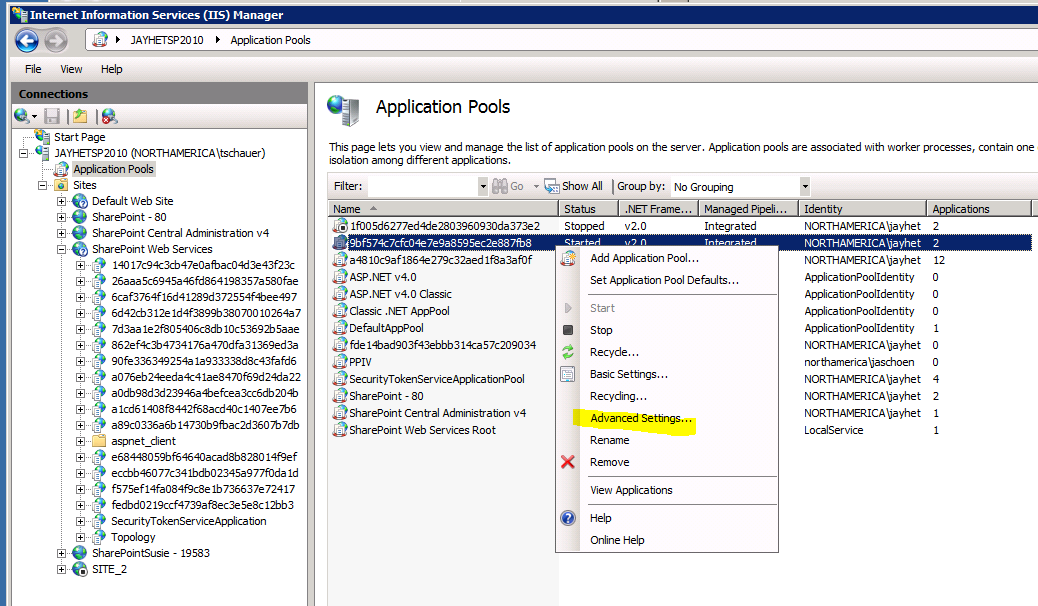Screen dimensions: 1038x606
Task: Choose Advanced Settings... from context menu
Action: [641, 418]
